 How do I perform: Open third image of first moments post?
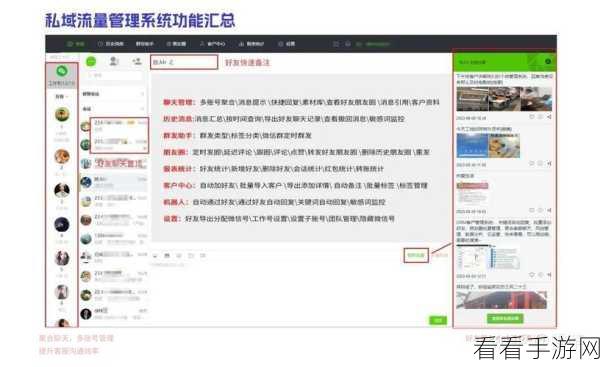click(536, 99)
